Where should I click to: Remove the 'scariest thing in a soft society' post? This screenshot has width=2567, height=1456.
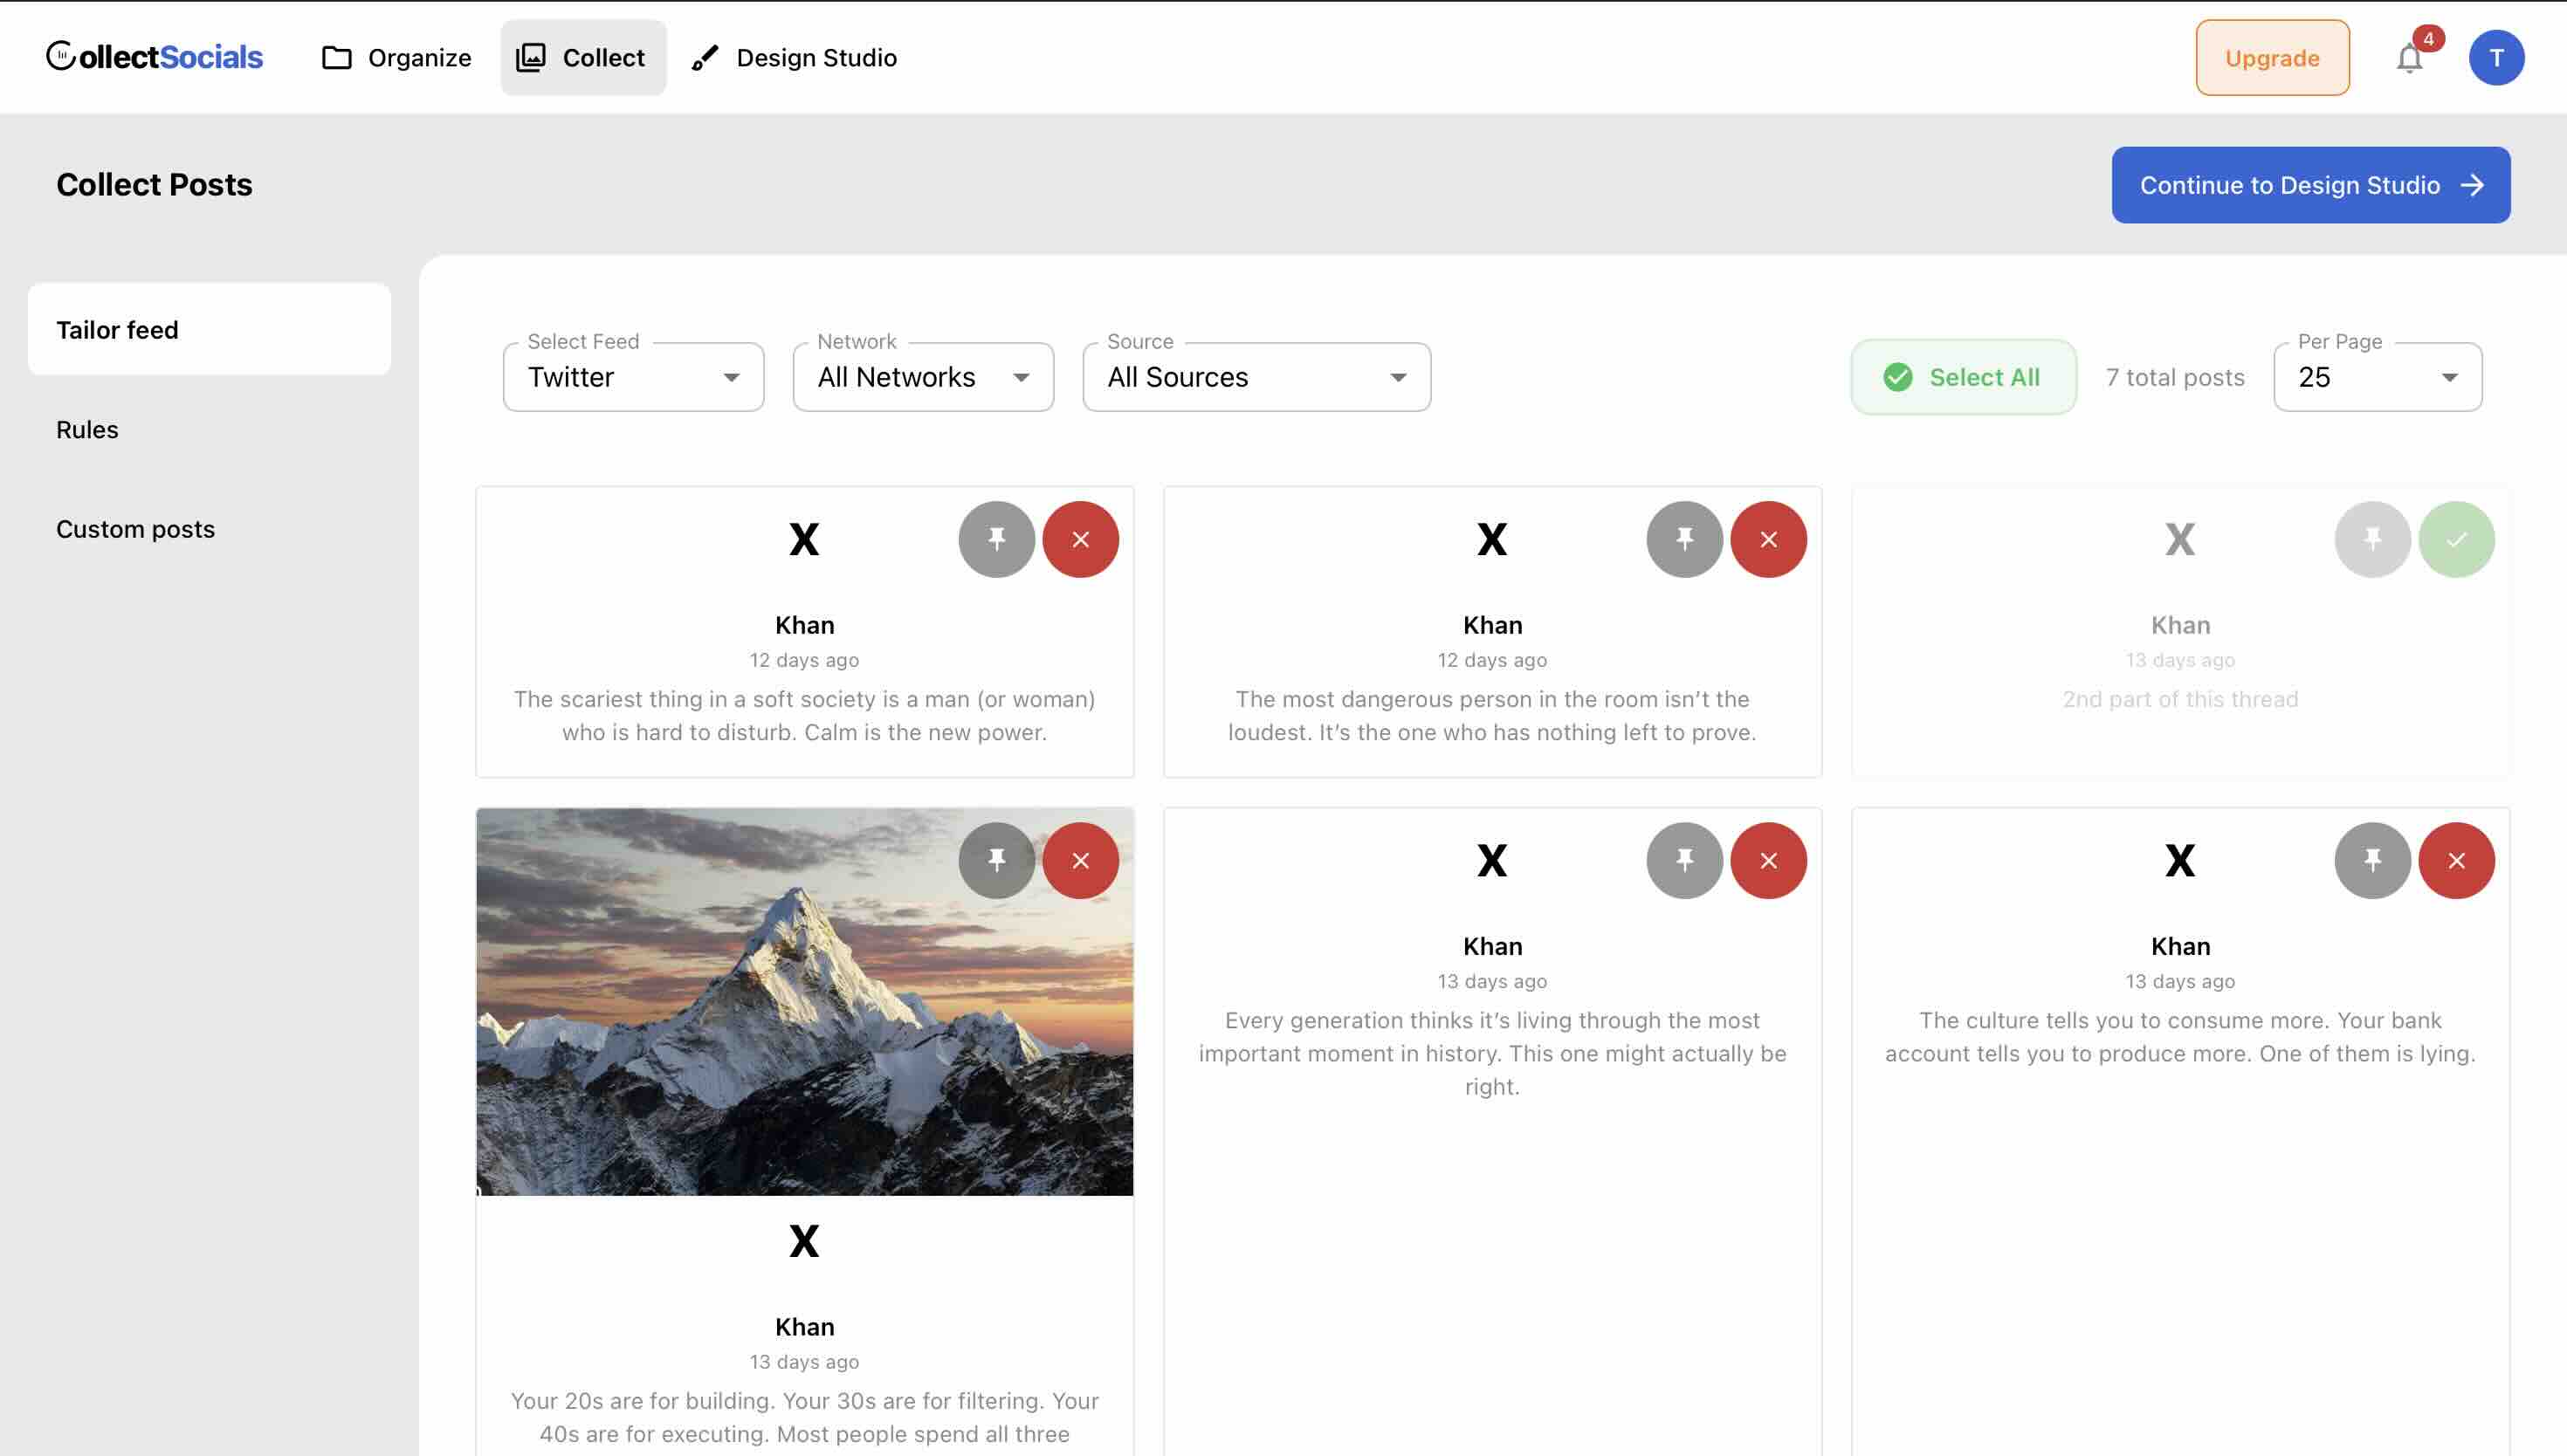1080,539
